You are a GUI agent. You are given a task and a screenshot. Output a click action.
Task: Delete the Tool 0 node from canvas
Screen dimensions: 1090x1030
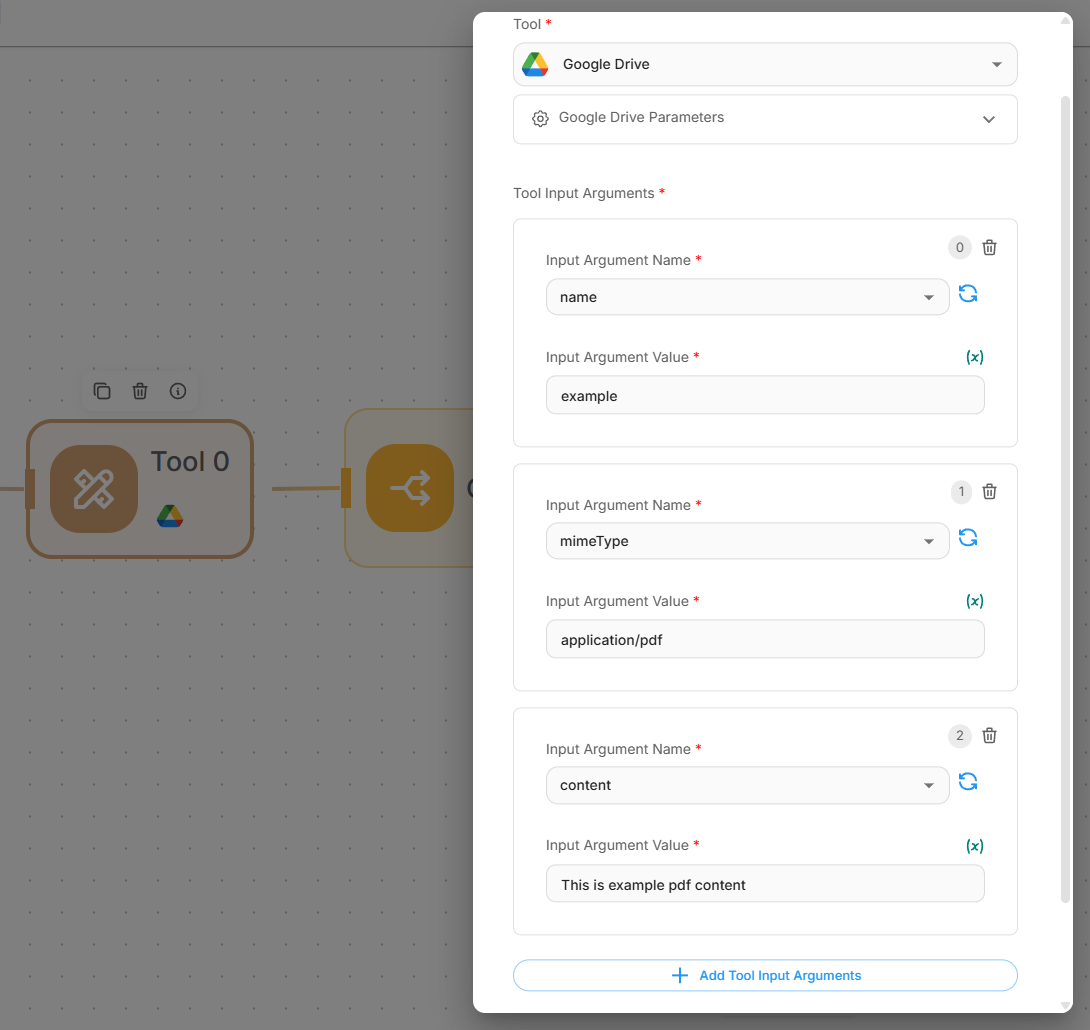click(140, 391)
